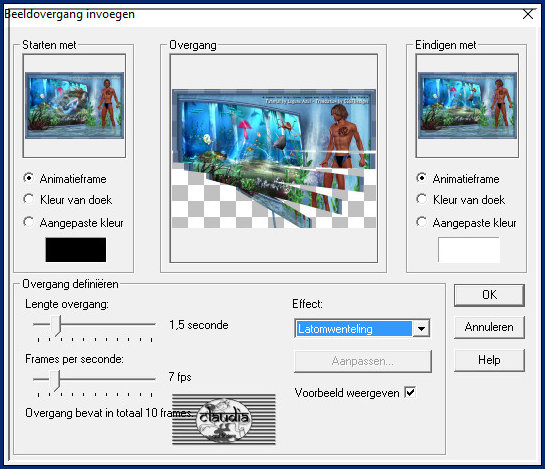Click the 'Effect:' label
545x469 pixels.
307,304
